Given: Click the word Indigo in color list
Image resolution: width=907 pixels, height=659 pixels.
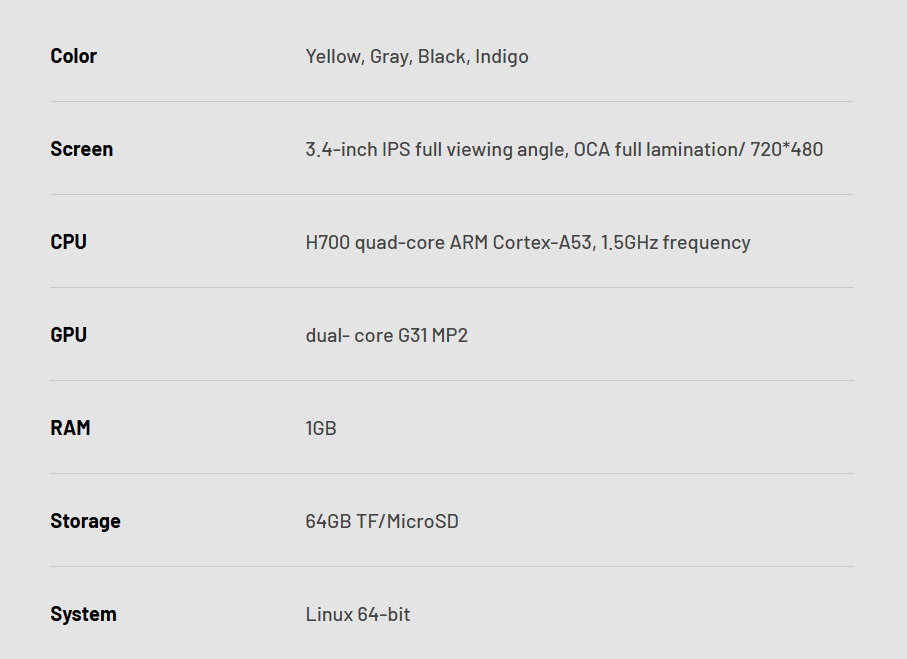Looking at the screenshot, I should 502,57.
